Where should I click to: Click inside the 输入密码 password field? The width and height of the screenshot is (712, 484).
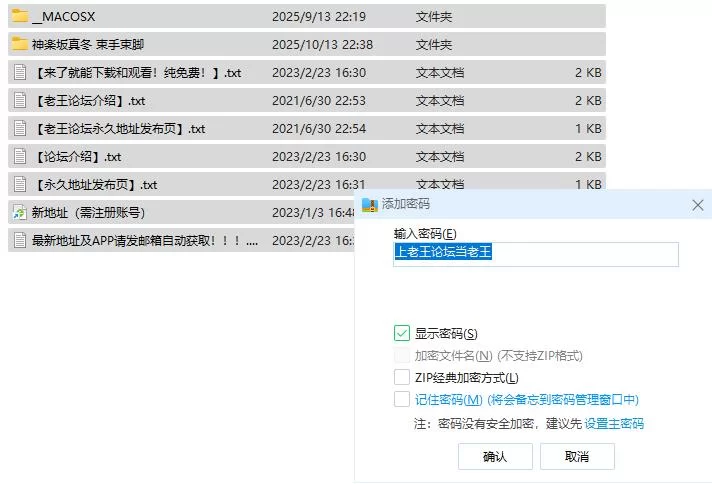[536, 254]
